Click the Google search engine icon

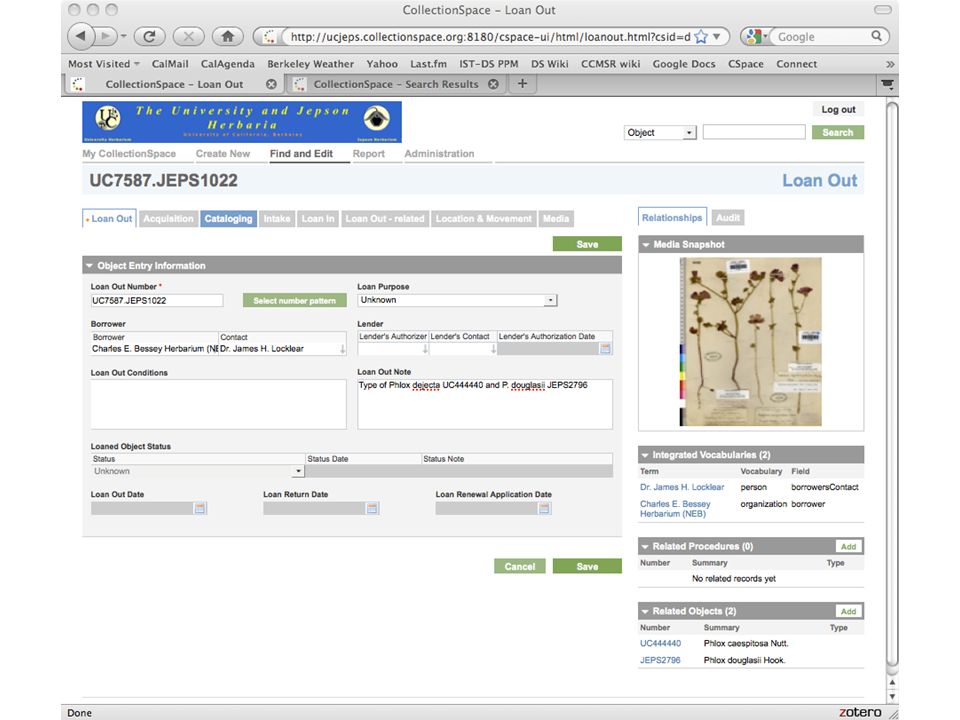coord(754,37)
